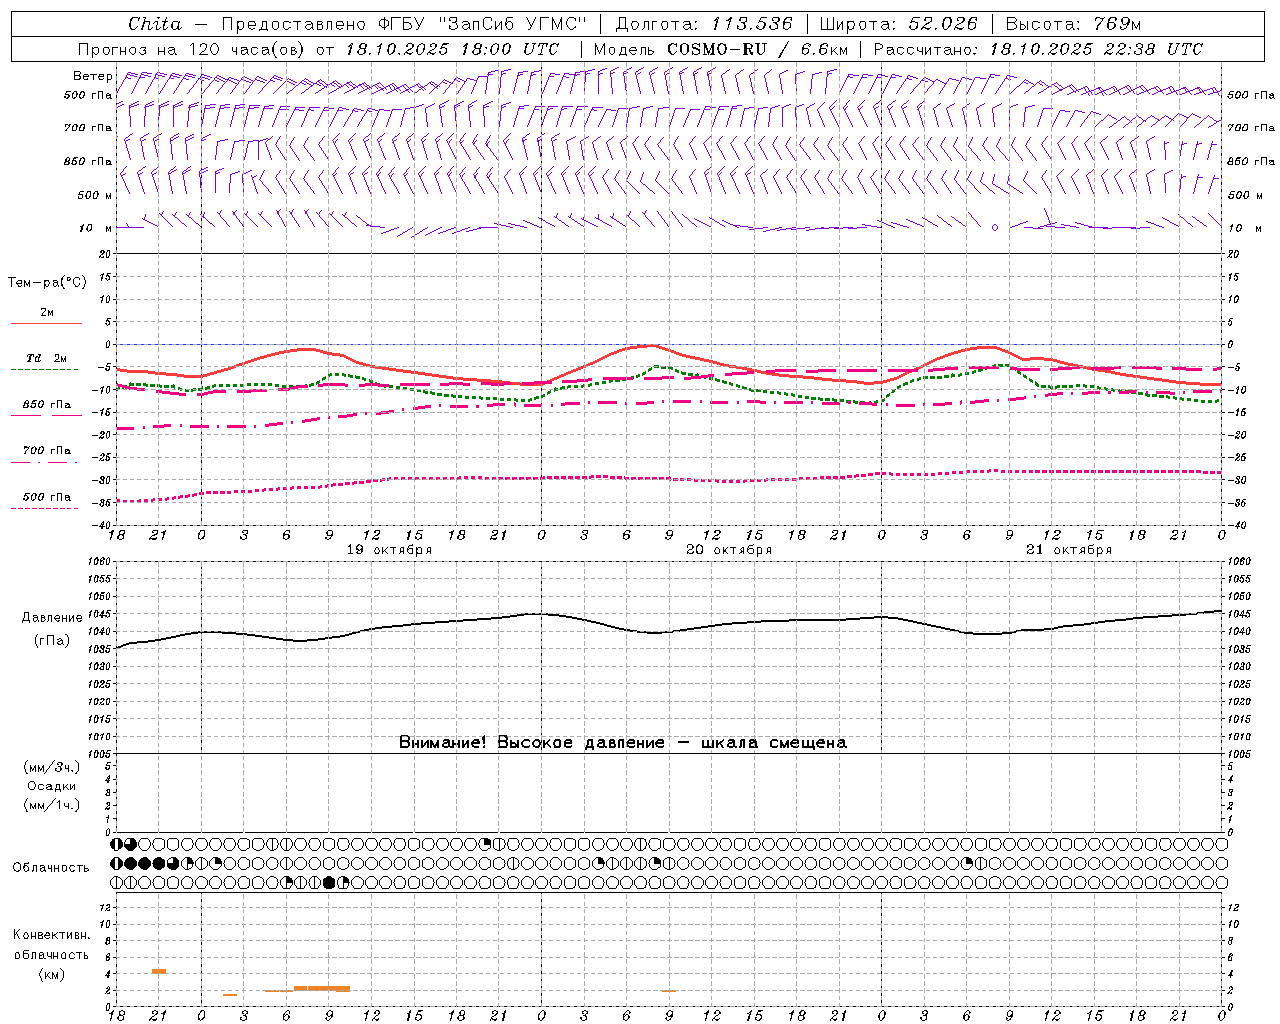This screenshot has height=1024, width=1280.
Task: Click the wide orange convective bar near 9 hours on 19 October
Action: tap(322, 988)
